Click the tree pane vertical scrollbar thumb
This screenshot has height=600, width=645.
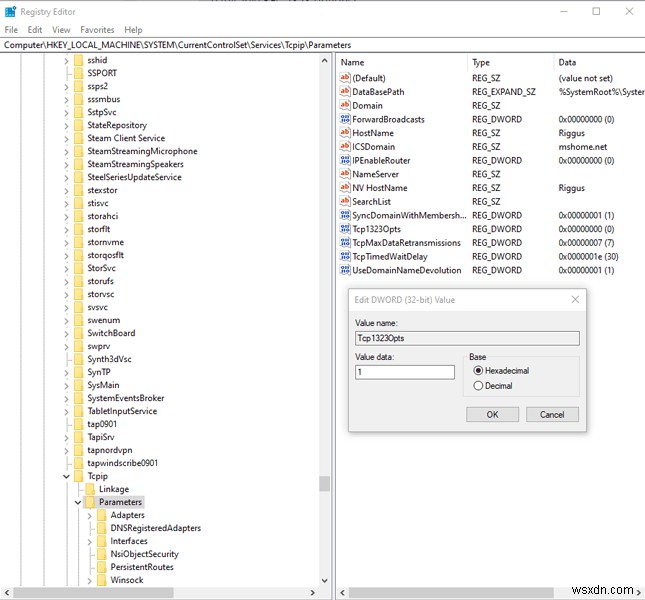click(x=325, y=484)
